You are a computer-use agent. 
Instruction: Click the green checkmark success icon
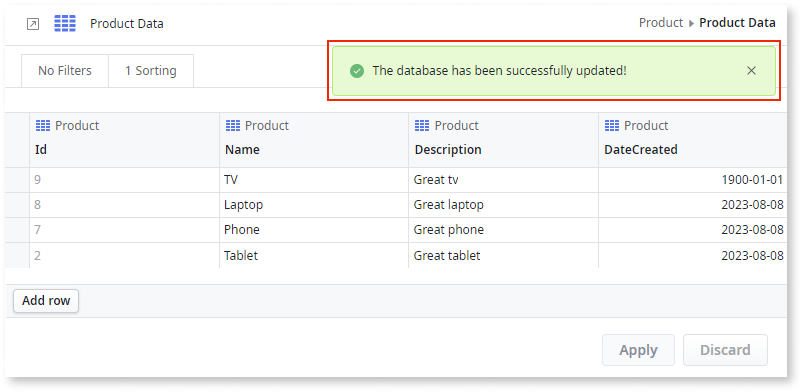[357, 71]
